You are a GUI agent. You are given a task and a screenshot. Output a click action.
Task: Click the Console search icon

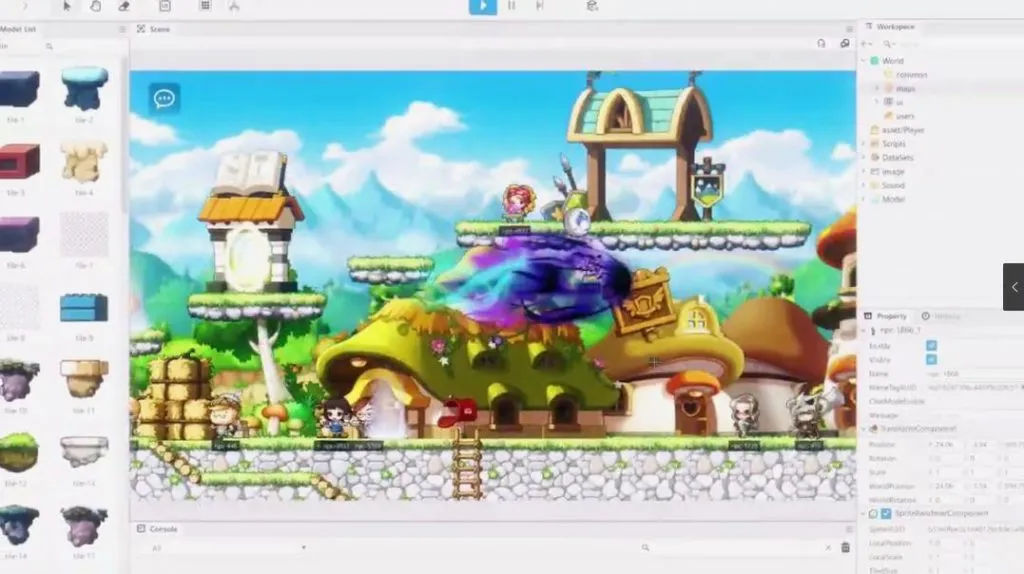click(x=645, y=548)
